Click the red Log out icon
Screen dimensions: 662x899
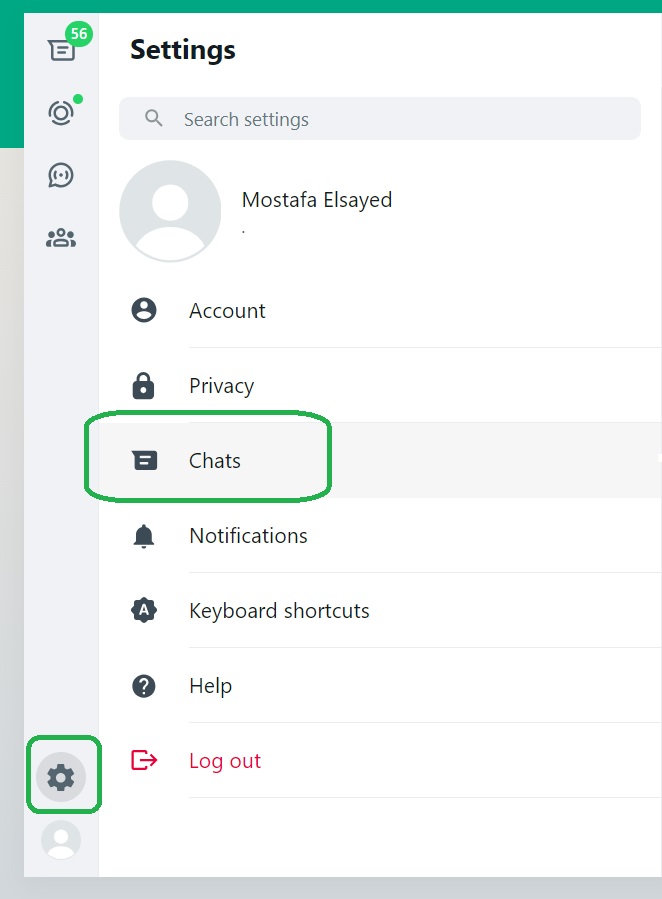tap(144, 761)
